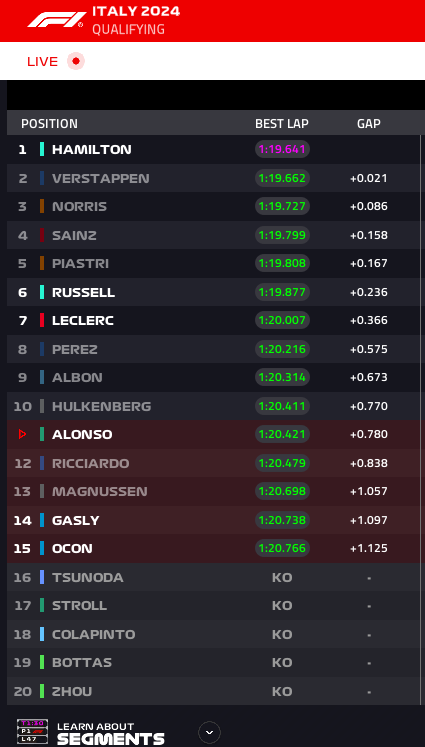Image resolution: width=425 pixels, height=747 pixels.
Task: Click the red LIVE indicator dot
Action: 75,61
